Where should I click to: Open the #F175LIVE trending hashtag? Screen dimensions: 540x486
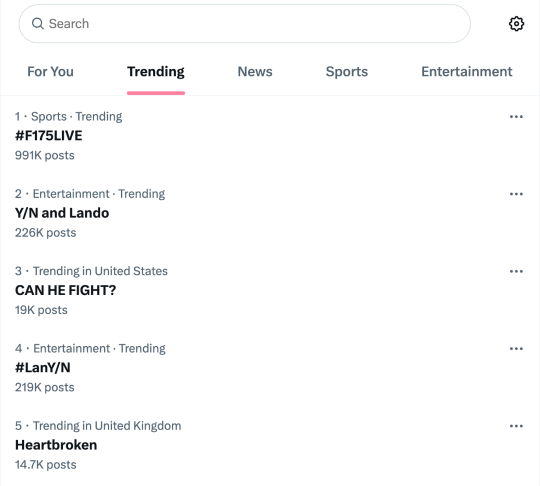[x=49, y=136]
